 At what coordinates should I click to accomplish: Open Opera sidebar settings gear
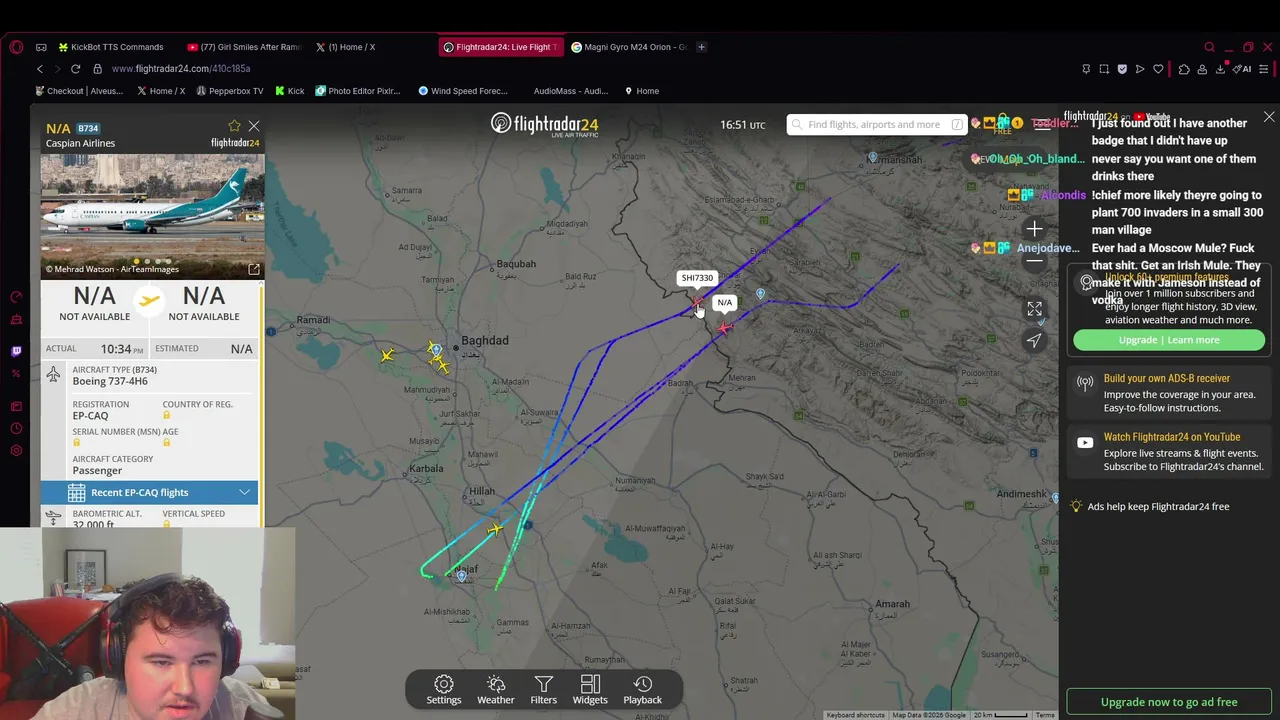16,451
